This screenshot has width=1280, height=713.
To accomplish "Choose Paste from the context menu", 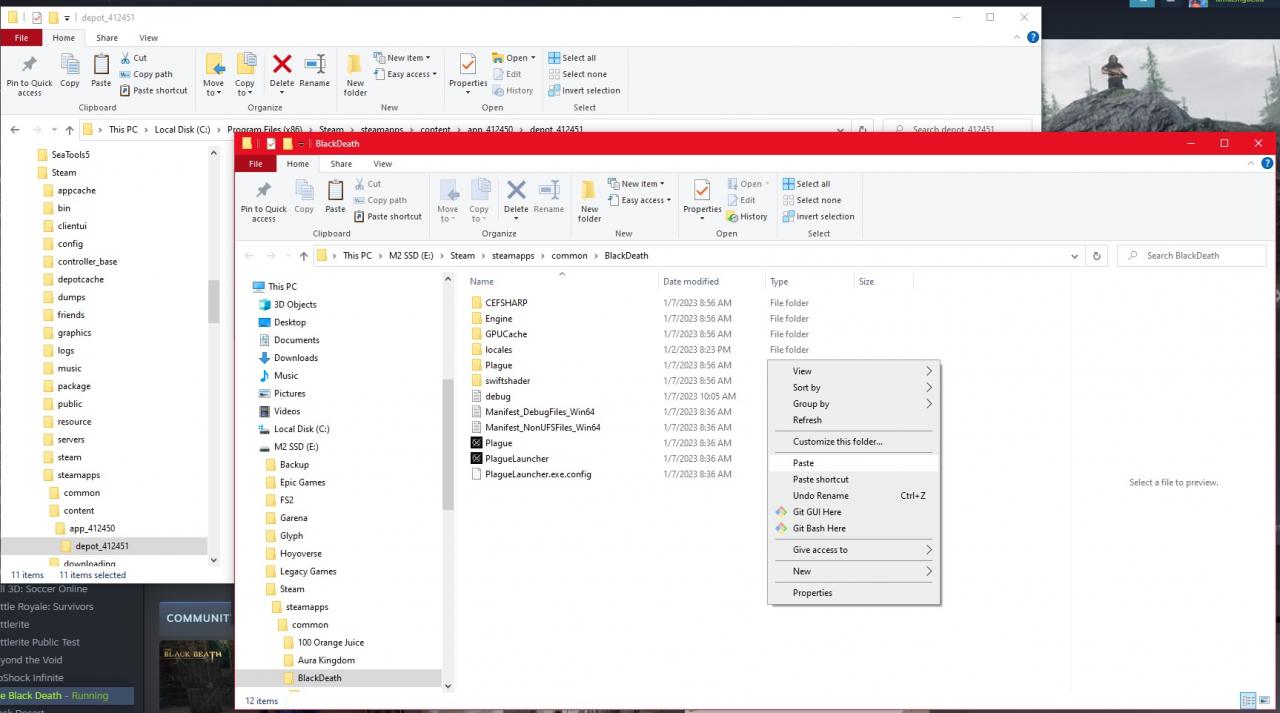I will (803, 463).
